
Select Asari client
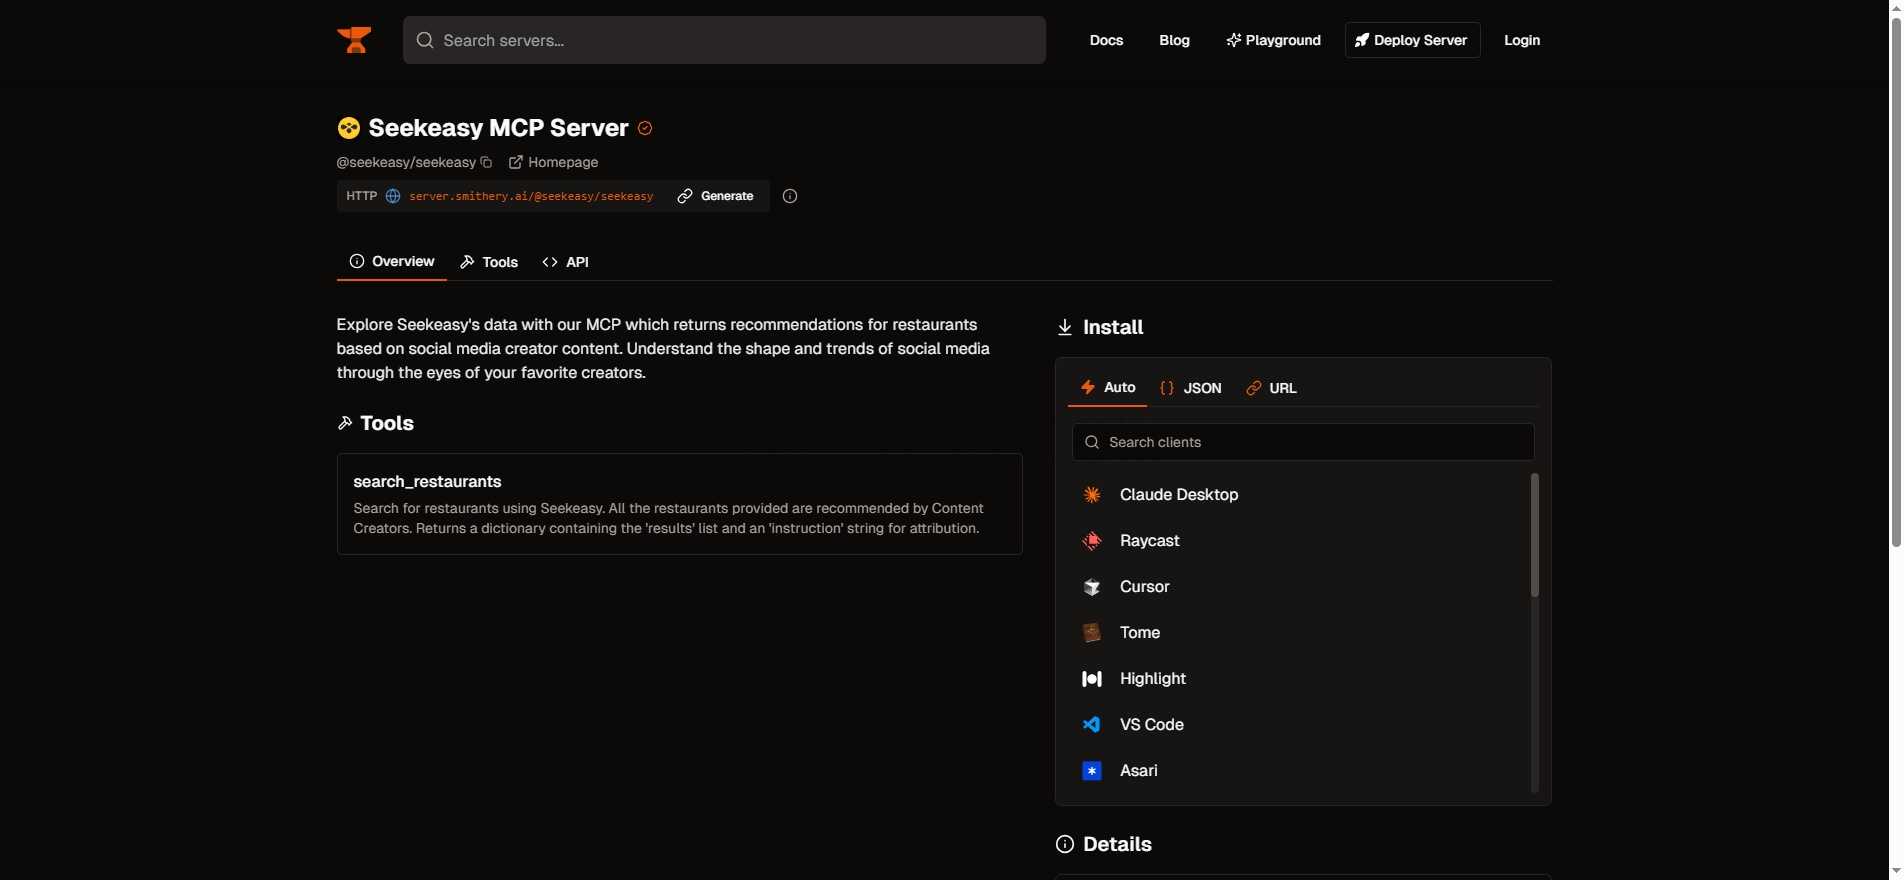[1300, 771]
